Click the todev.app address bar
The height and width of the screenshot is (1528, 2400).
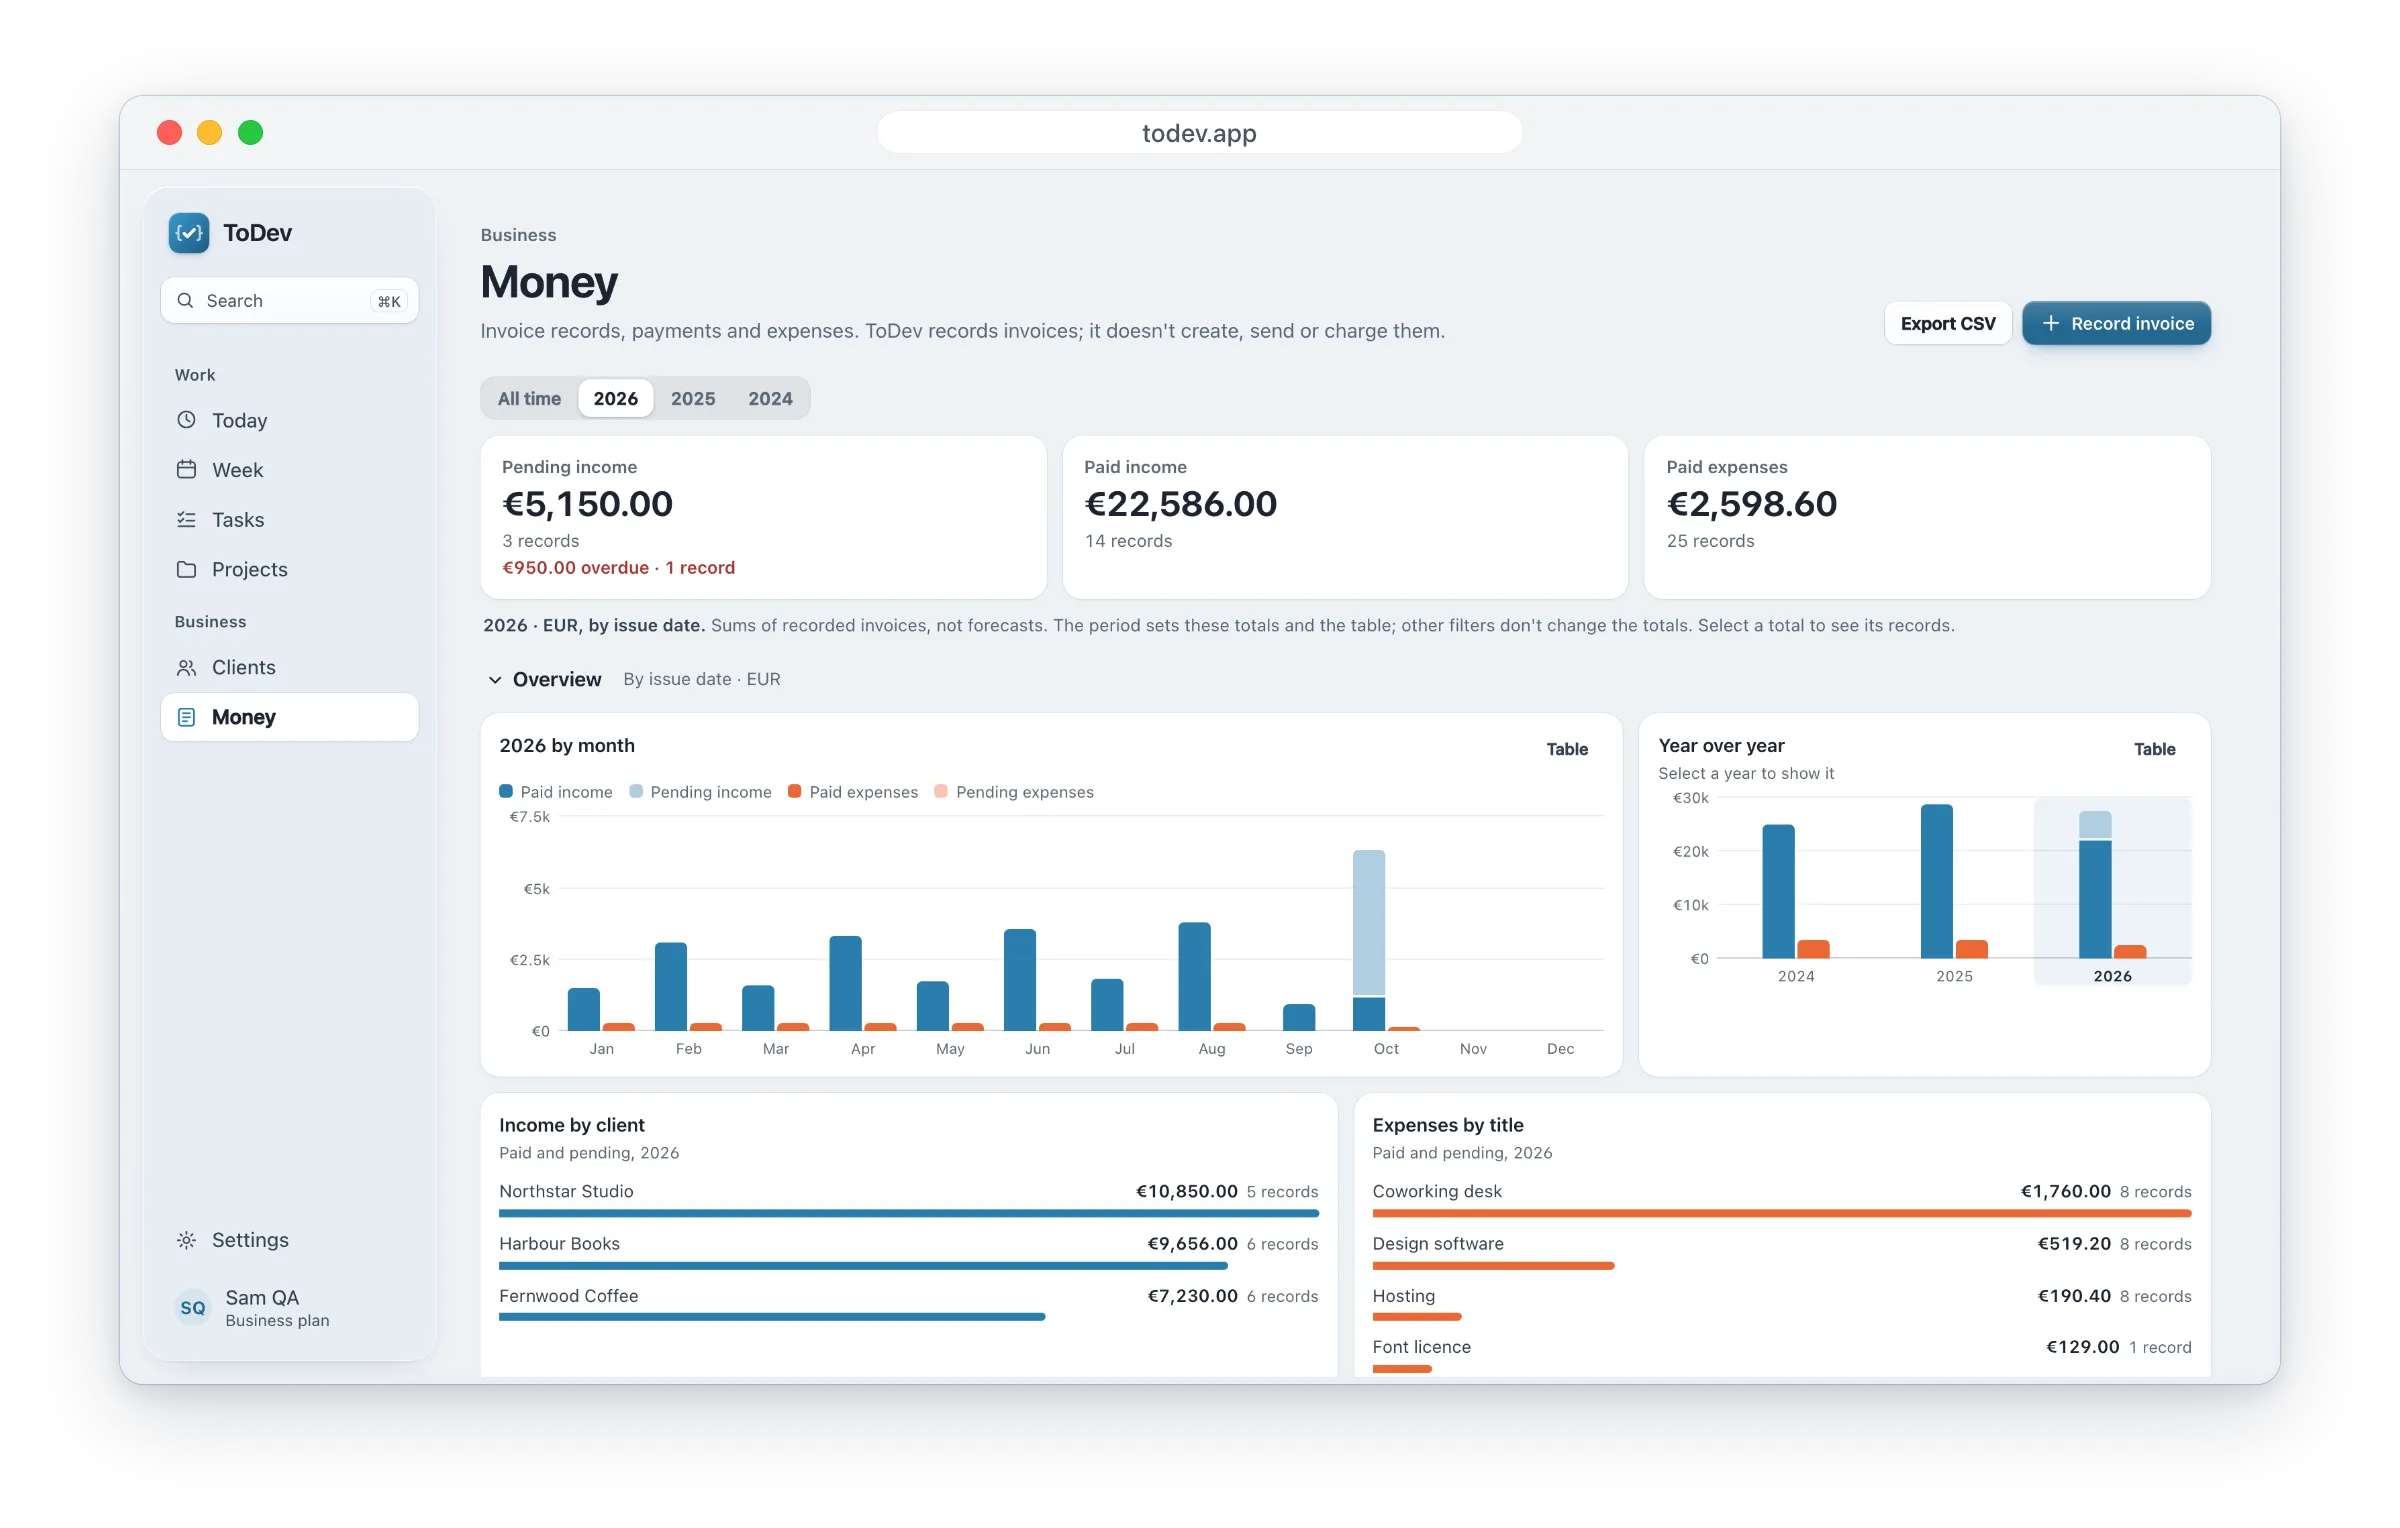1199,133
